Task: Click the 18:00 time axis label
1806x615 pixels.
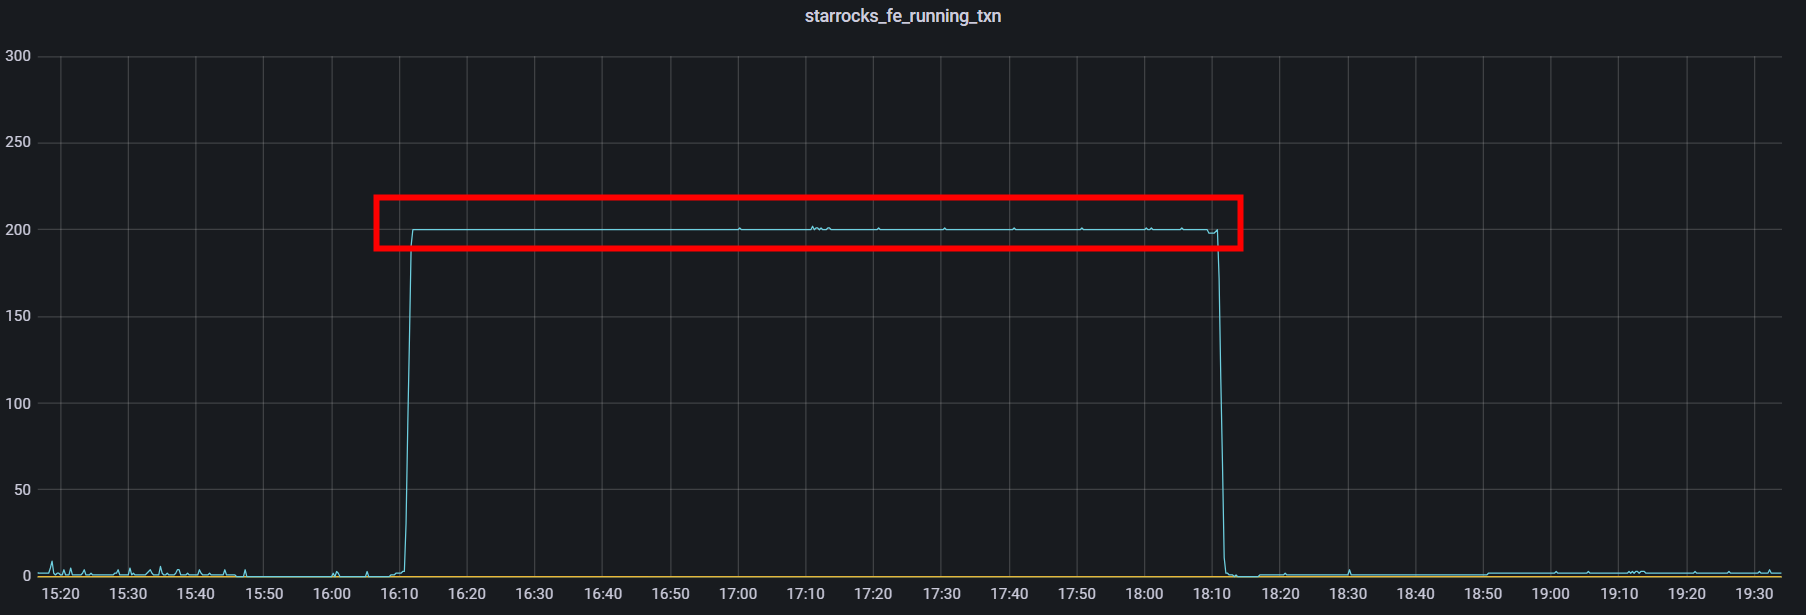Action: (x=1144, y=594)
